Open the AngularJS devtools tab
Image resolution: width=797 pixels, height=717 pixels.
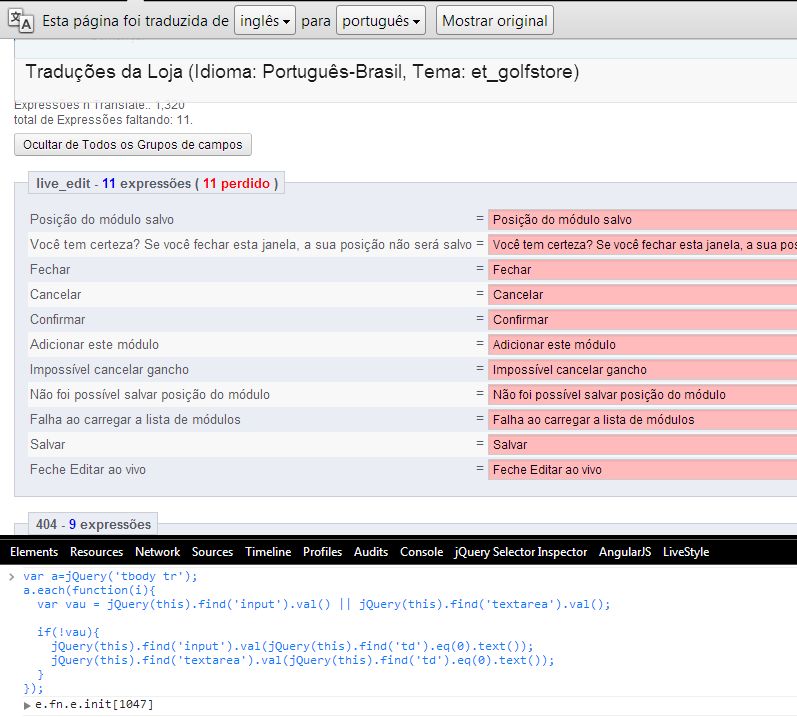tap(625, 552)
